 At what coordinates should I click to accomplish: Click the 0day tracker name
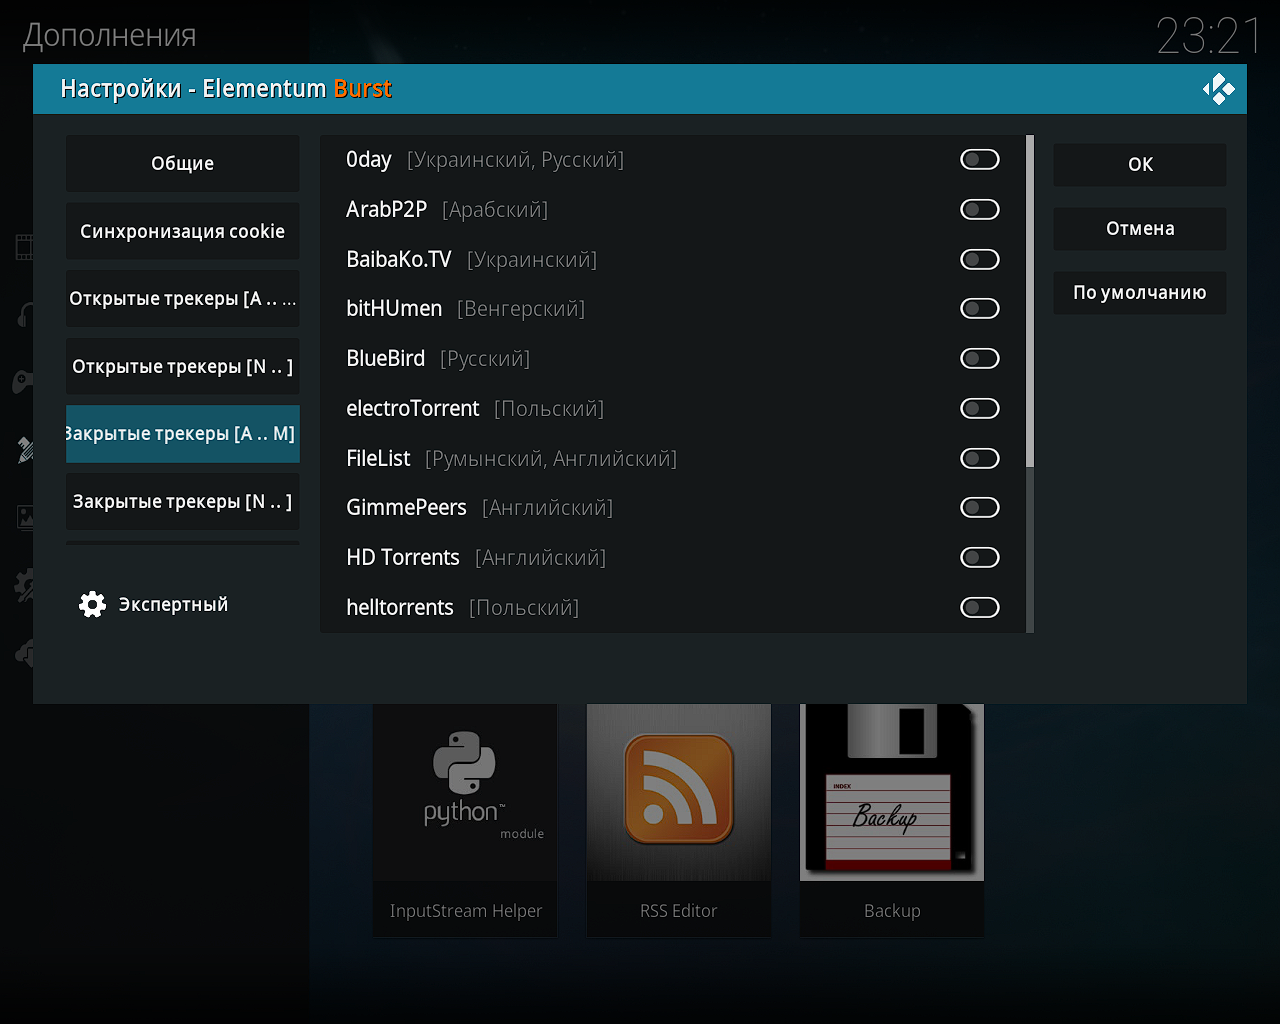(x=368, y=160)
